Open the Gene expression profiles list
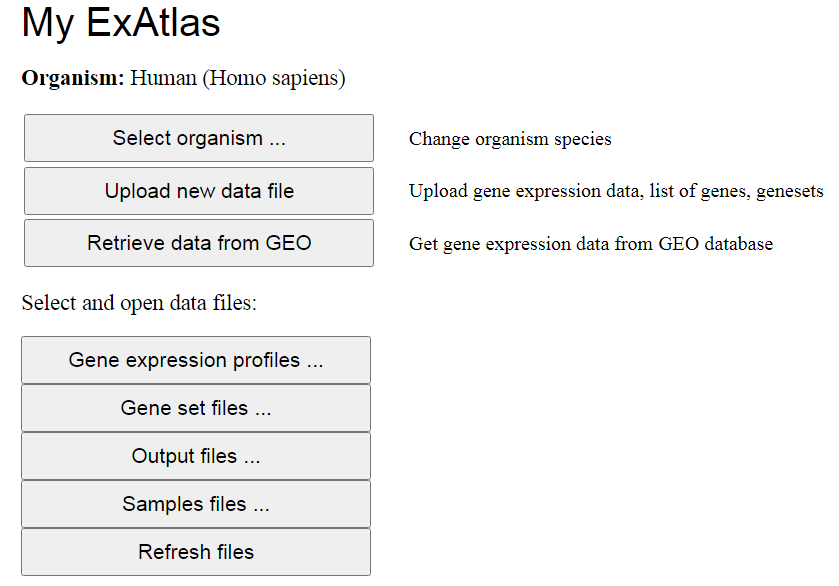The image size is (839, 586). point(196,360)
